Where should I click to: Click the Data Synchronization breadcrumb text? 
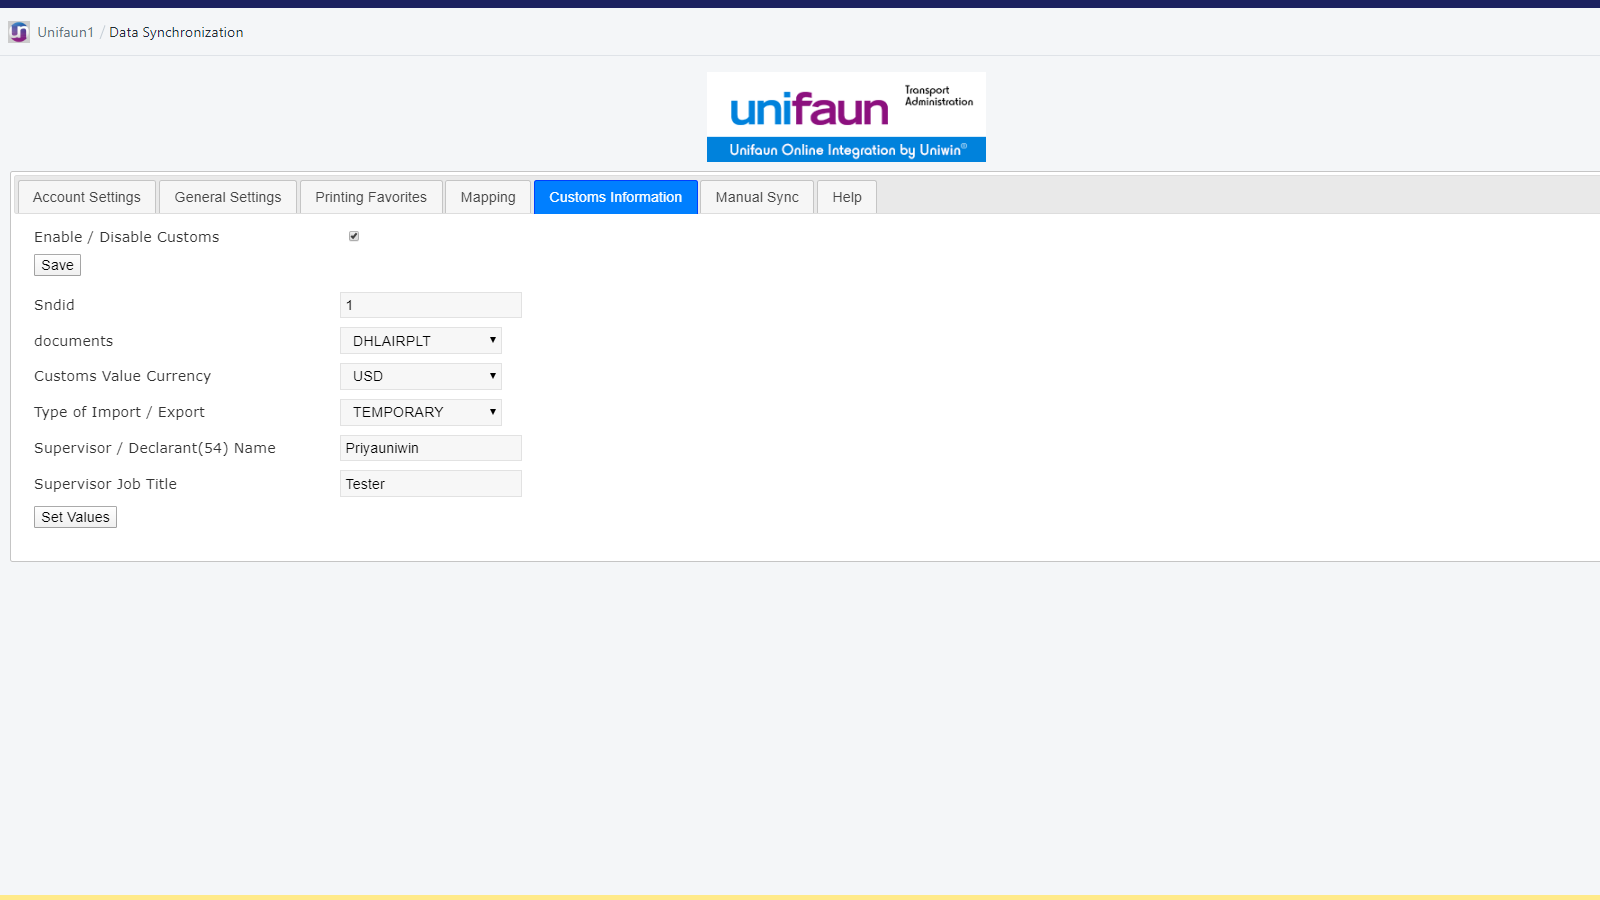tap(176, 32)
